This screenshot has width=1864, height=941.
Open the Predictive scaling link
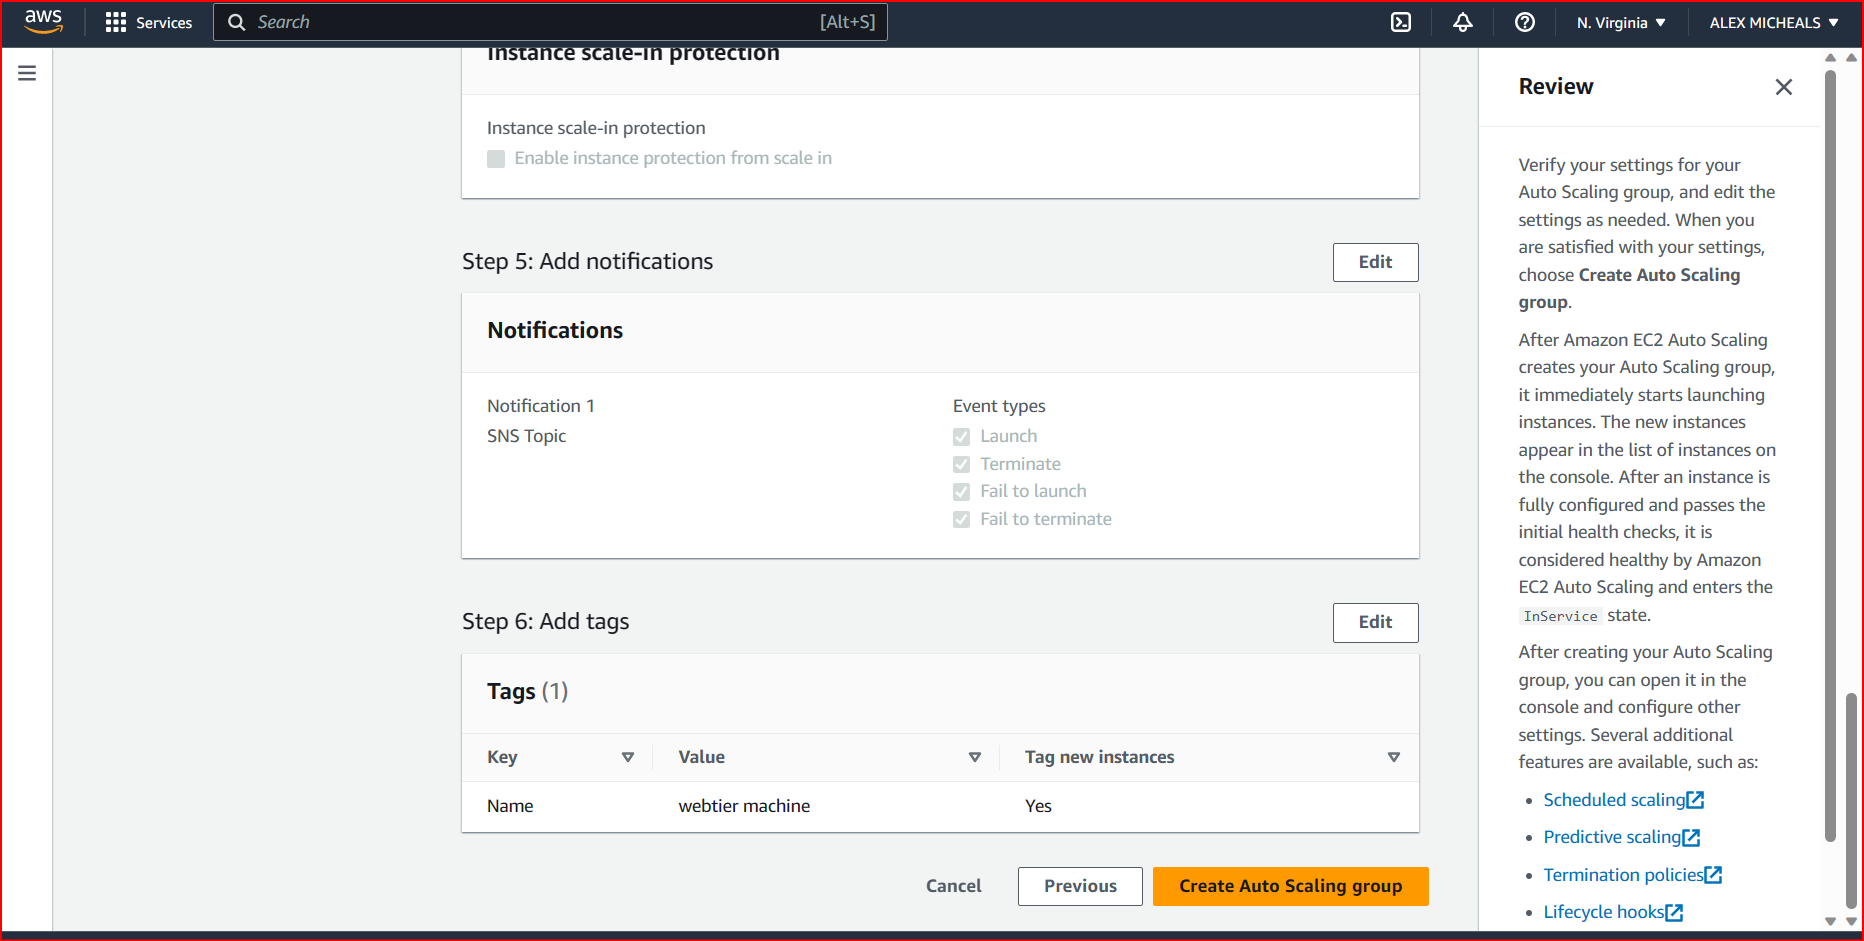click(1614, 837)
